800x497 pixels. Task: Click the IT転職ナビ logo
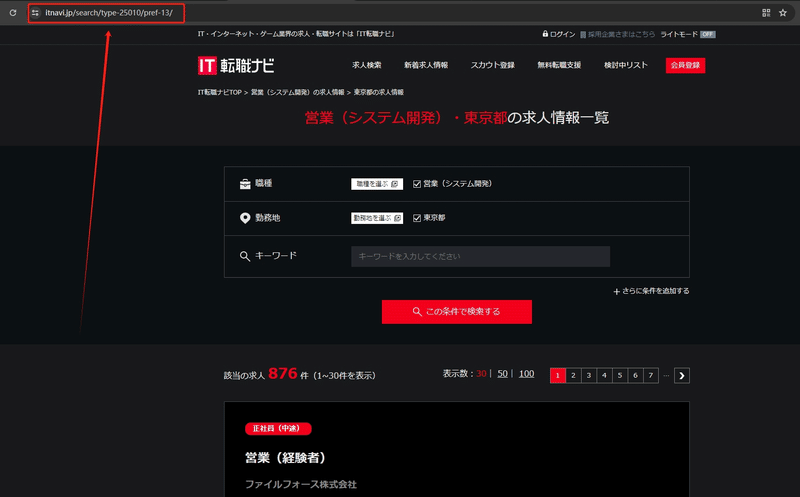tap(236, 65)
